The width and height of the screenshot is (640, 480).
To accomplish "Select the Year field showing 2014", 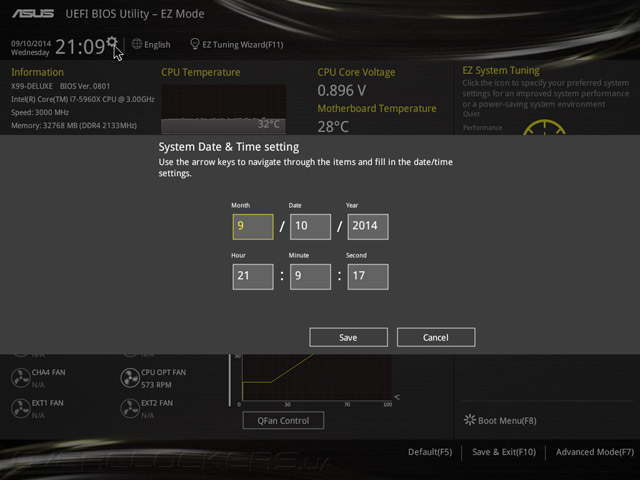I will click(368, 227).
